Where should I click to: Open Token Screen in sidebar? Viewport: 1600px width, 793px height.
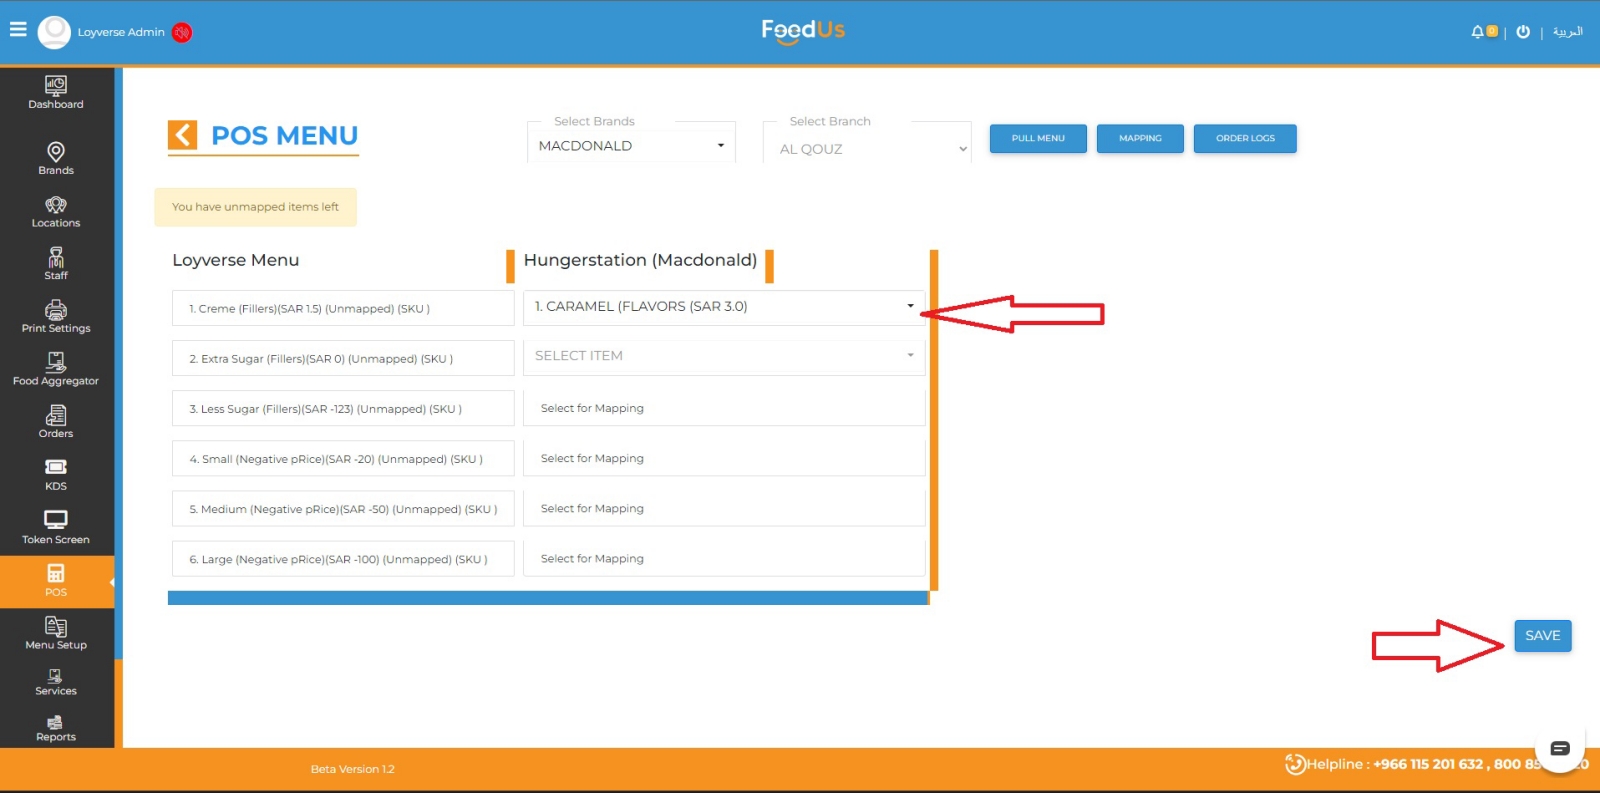pyautogui.click(x=56, y=527)
